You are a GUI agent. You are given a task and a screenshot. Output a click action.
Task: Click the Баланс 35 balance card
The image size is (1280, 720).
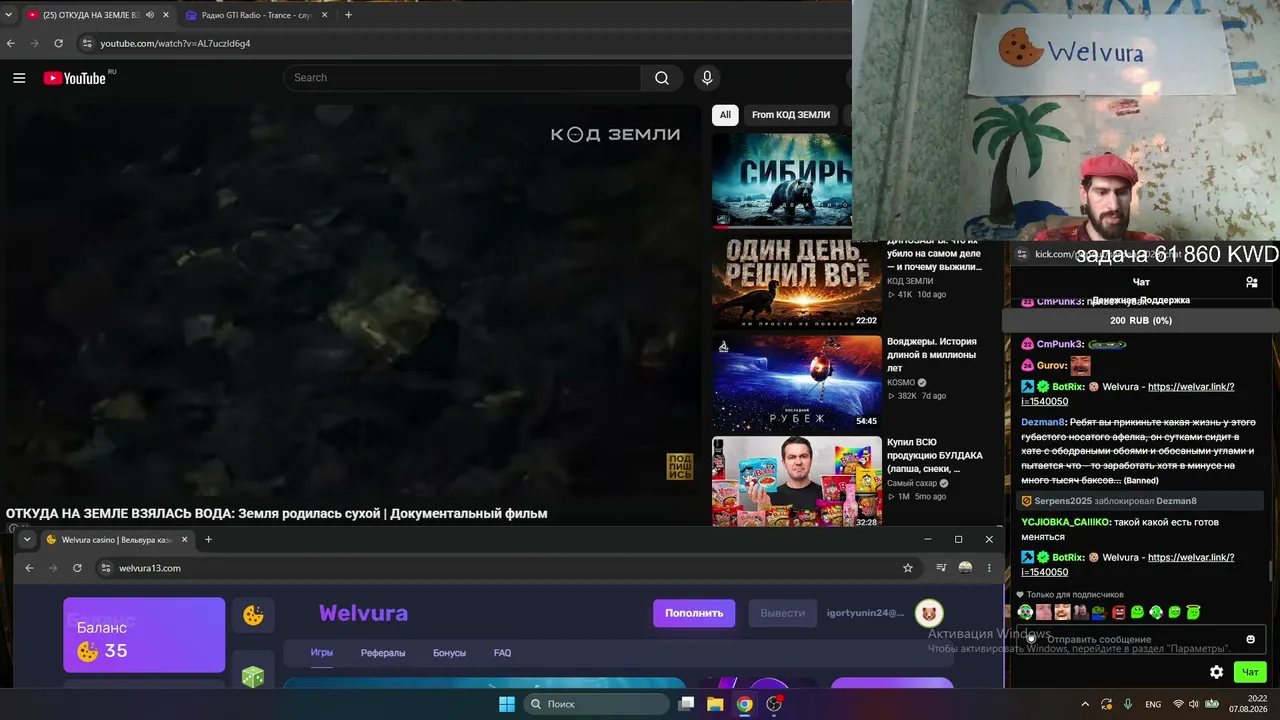pos(144,635)
